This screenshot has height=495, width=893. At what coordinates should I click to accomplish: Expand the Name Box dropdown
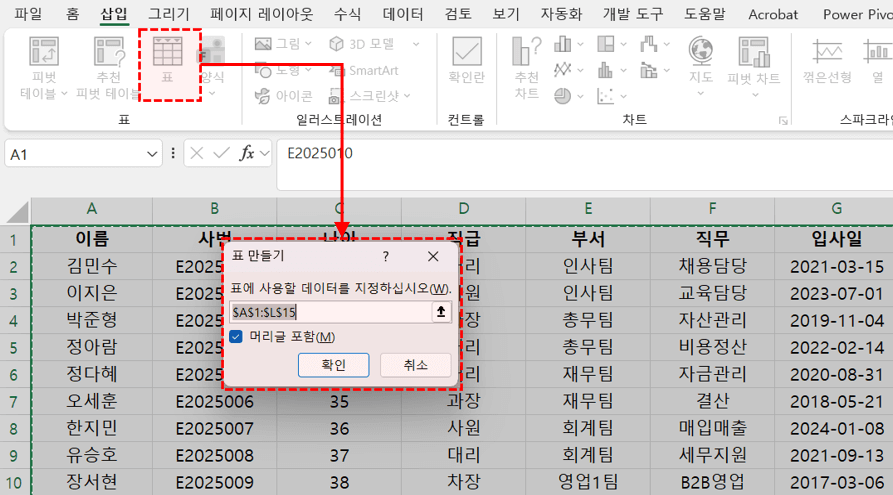point(151,154)
